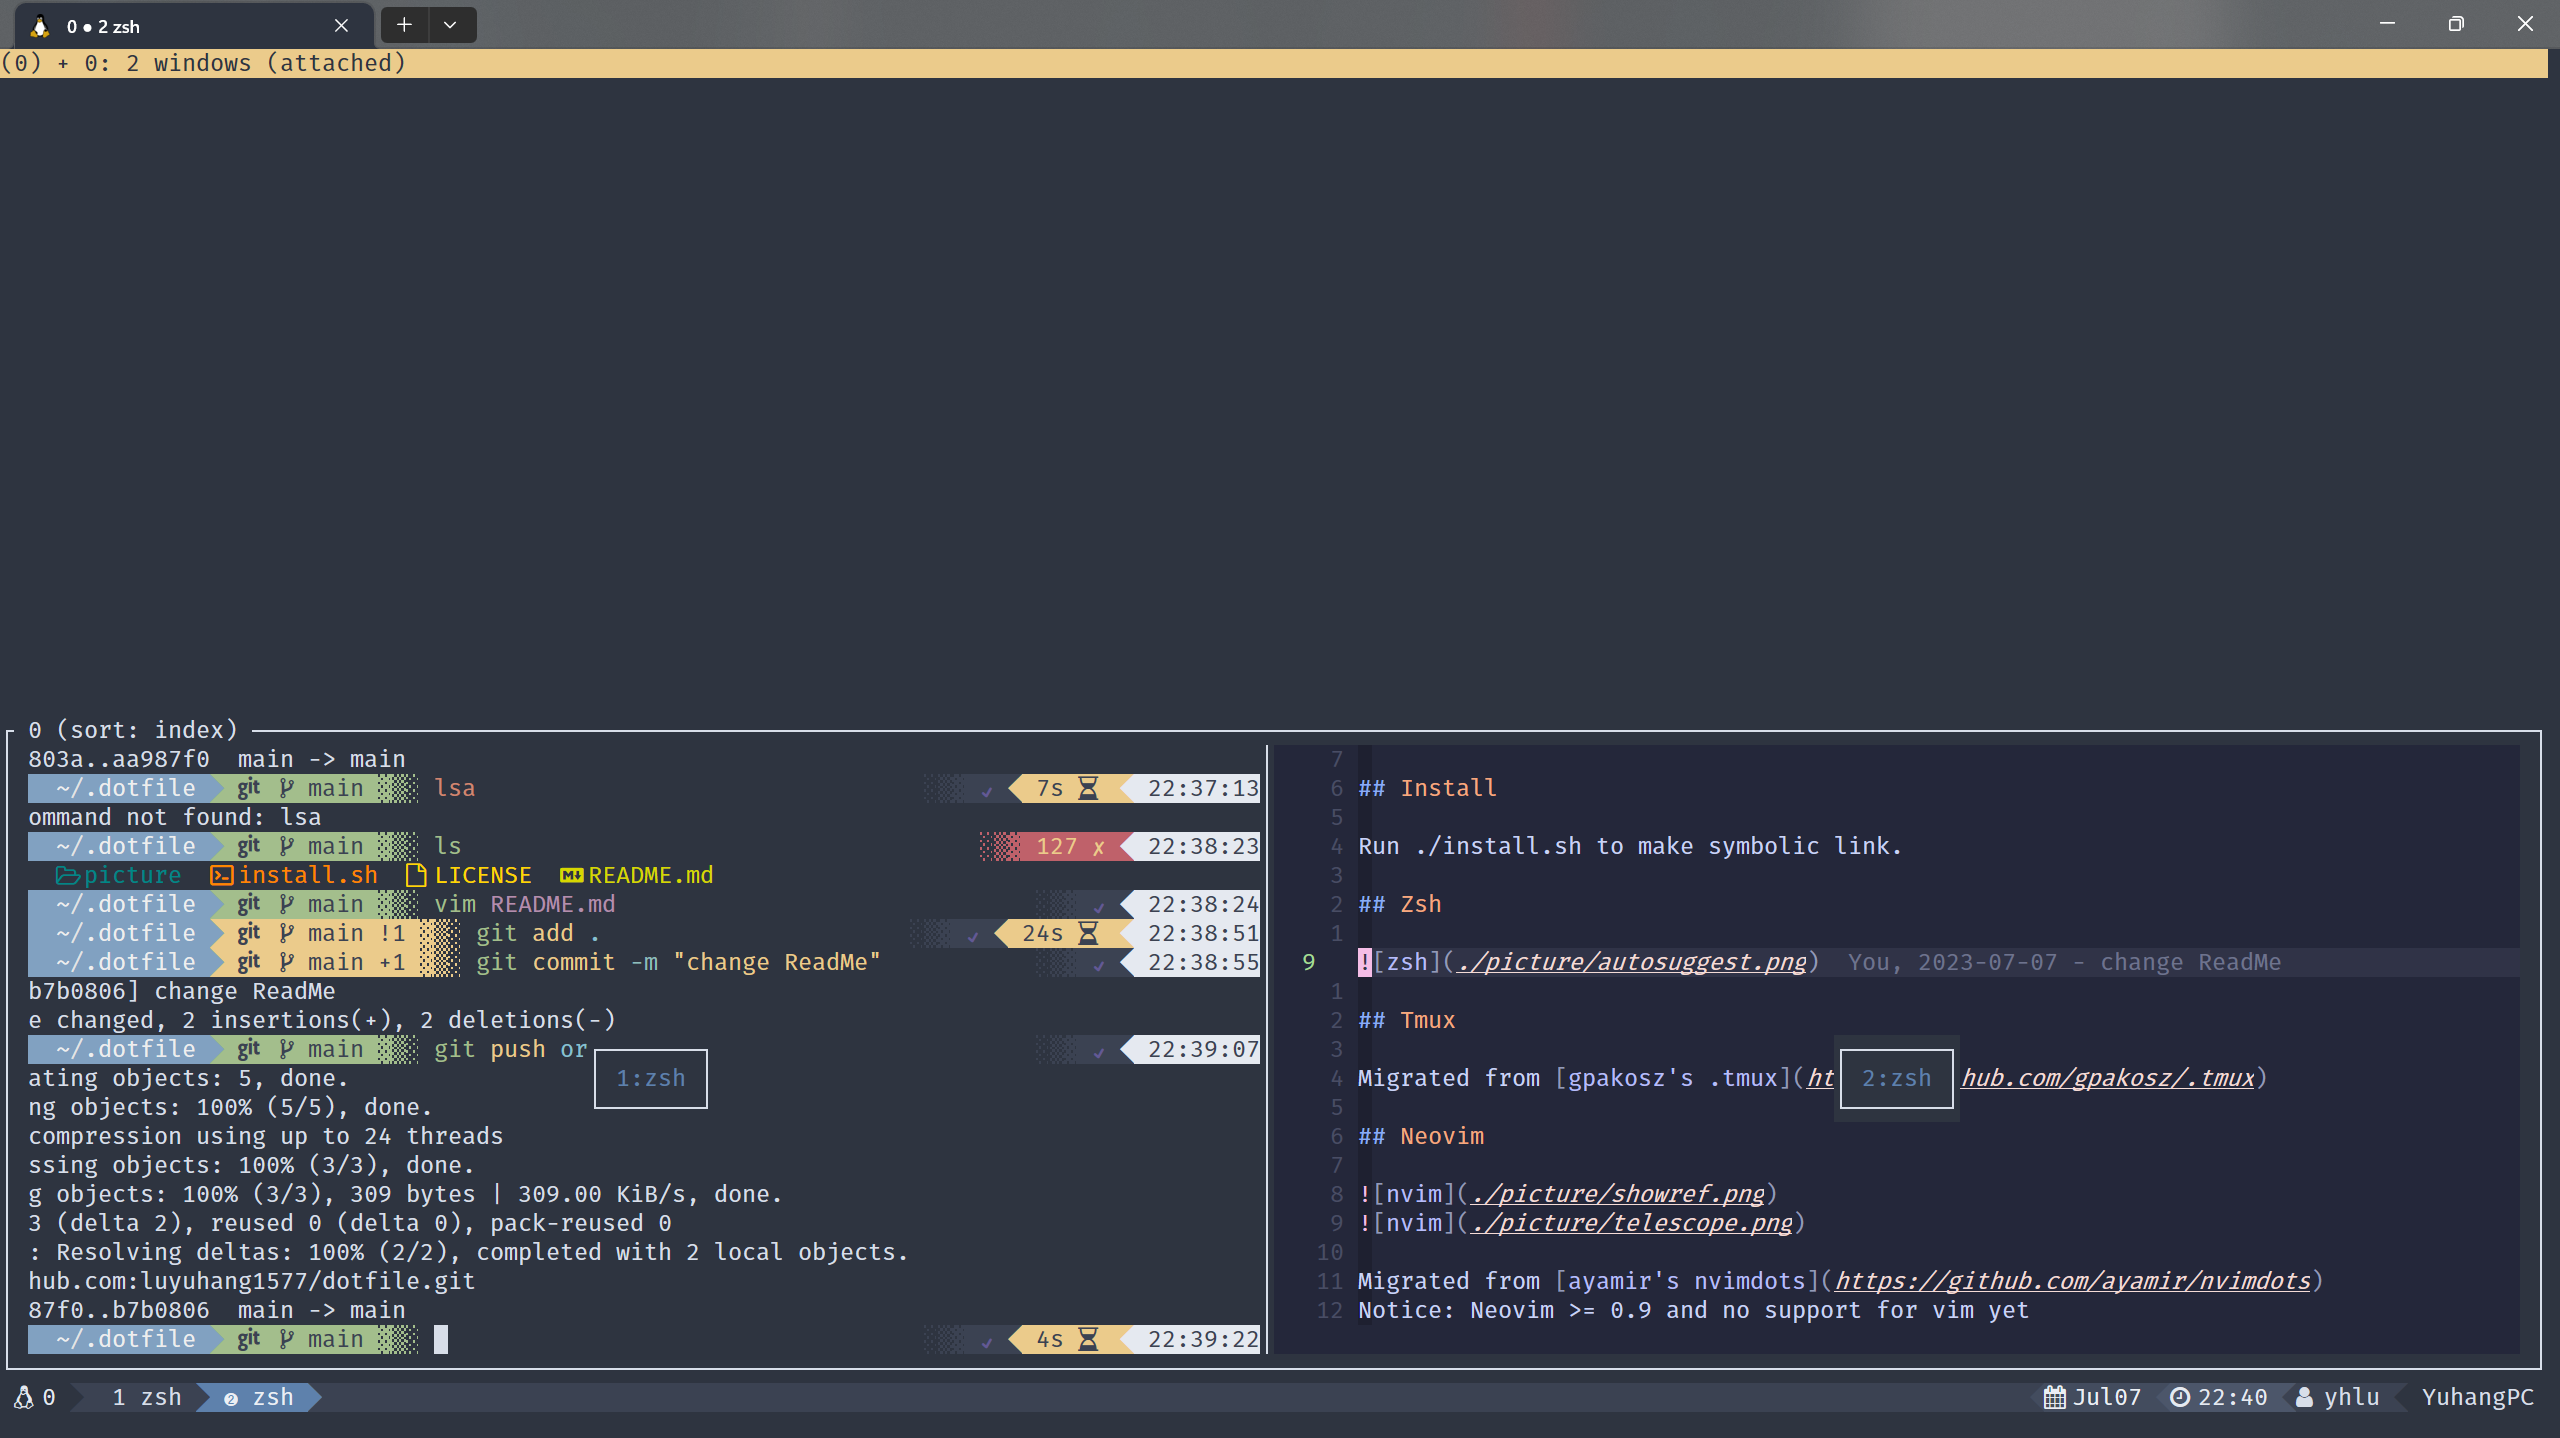The width and height of the screenshot is (2560, 1438).
Task: Switch to tmux window '1 zsh' in status bar
Action: click(146, 1397)
